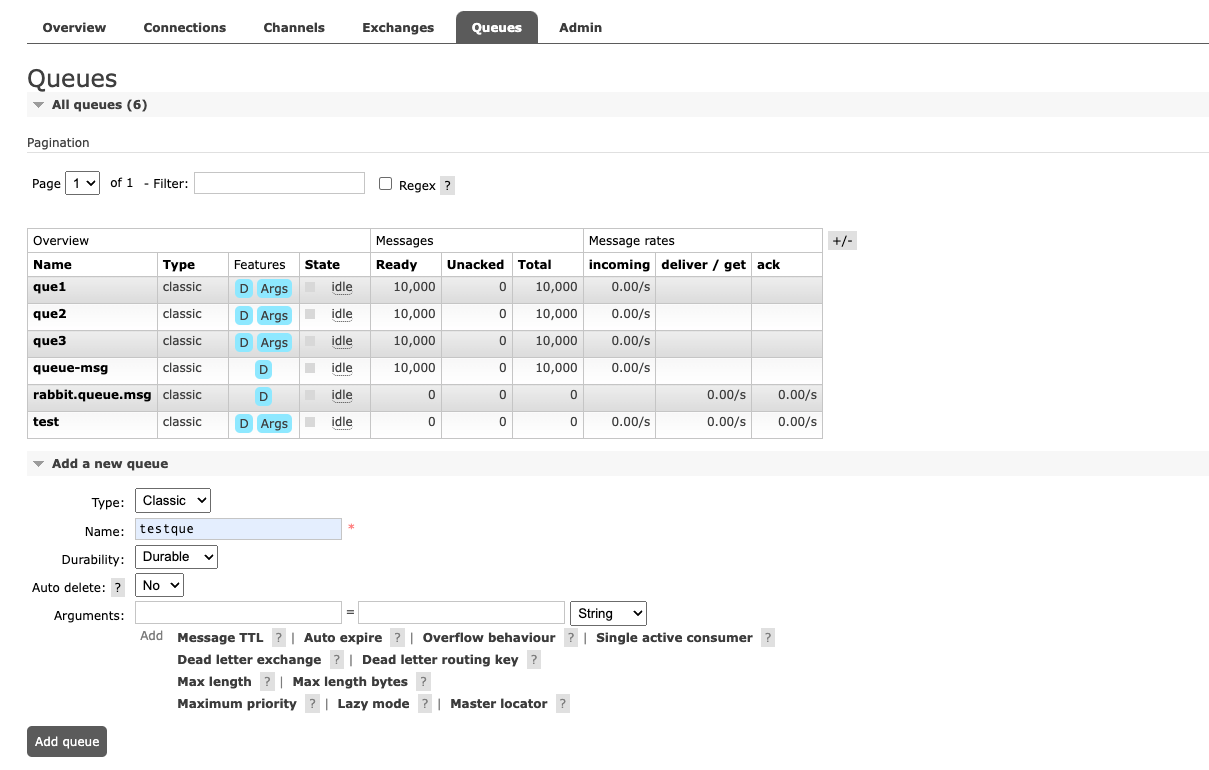Image resolution: width=1209 pixels, height=770 pixels.
Task: Click help icon next to Lazy mode
Action: coord(425,704)
